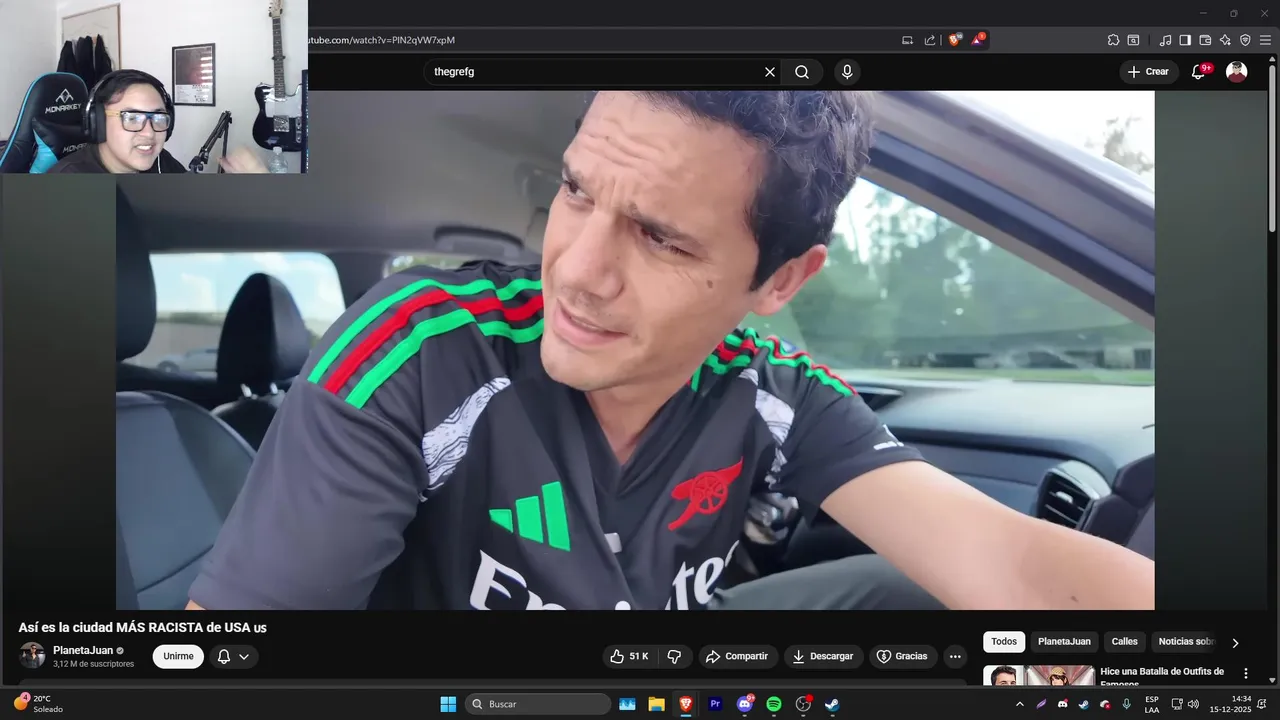1280x720 pixels.
Task: Open the YouTube account avatar menu
Action: (x=1237, y=72)
